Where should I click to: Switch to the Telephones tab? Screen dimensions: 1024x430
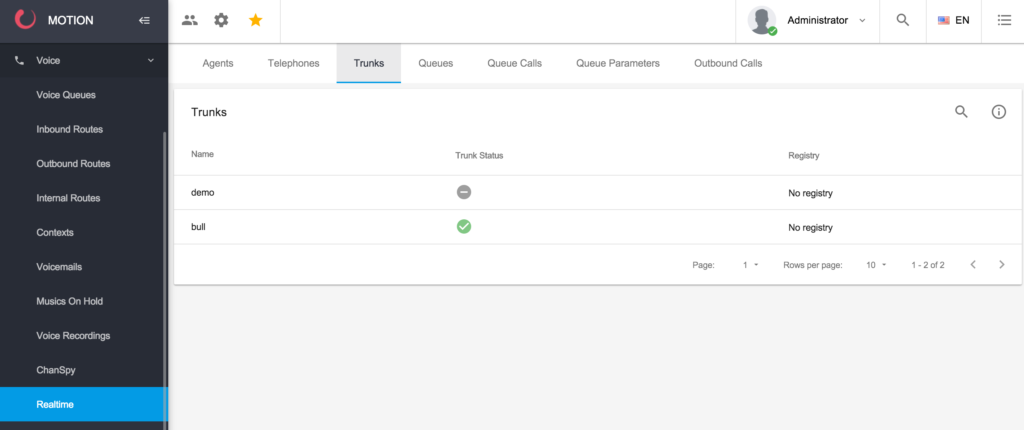click(x=293, y=63)
